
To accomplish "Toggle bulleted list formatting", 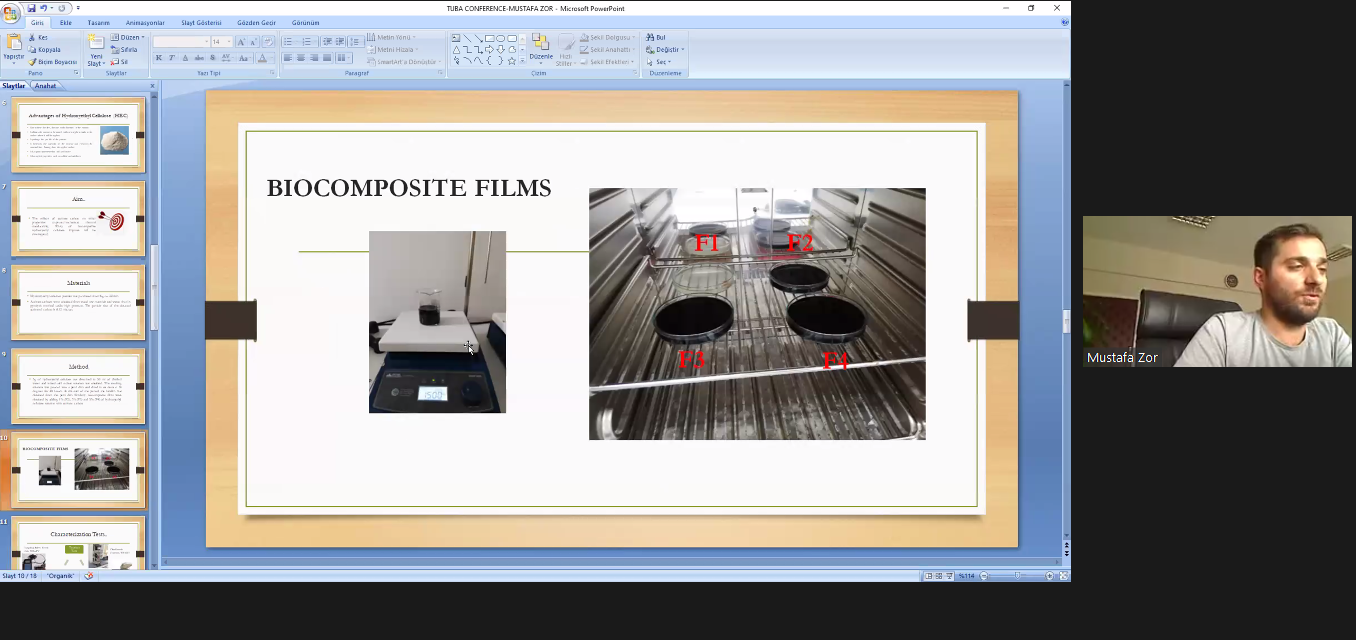I will click(288, 42).
